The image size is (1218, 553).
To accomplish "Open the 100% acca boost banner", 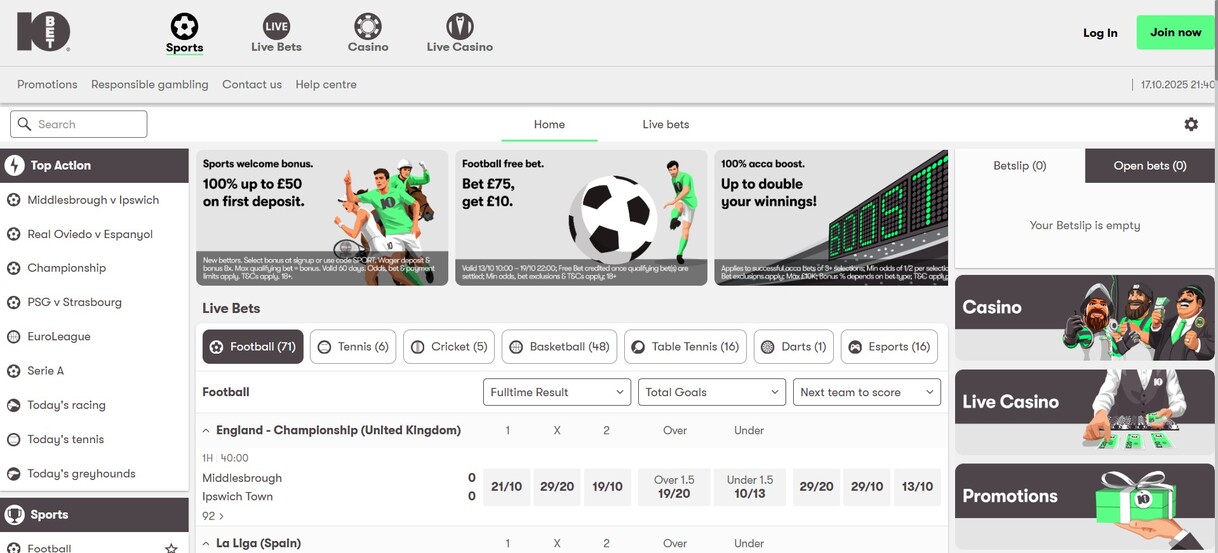I will (x=831, y=218).
